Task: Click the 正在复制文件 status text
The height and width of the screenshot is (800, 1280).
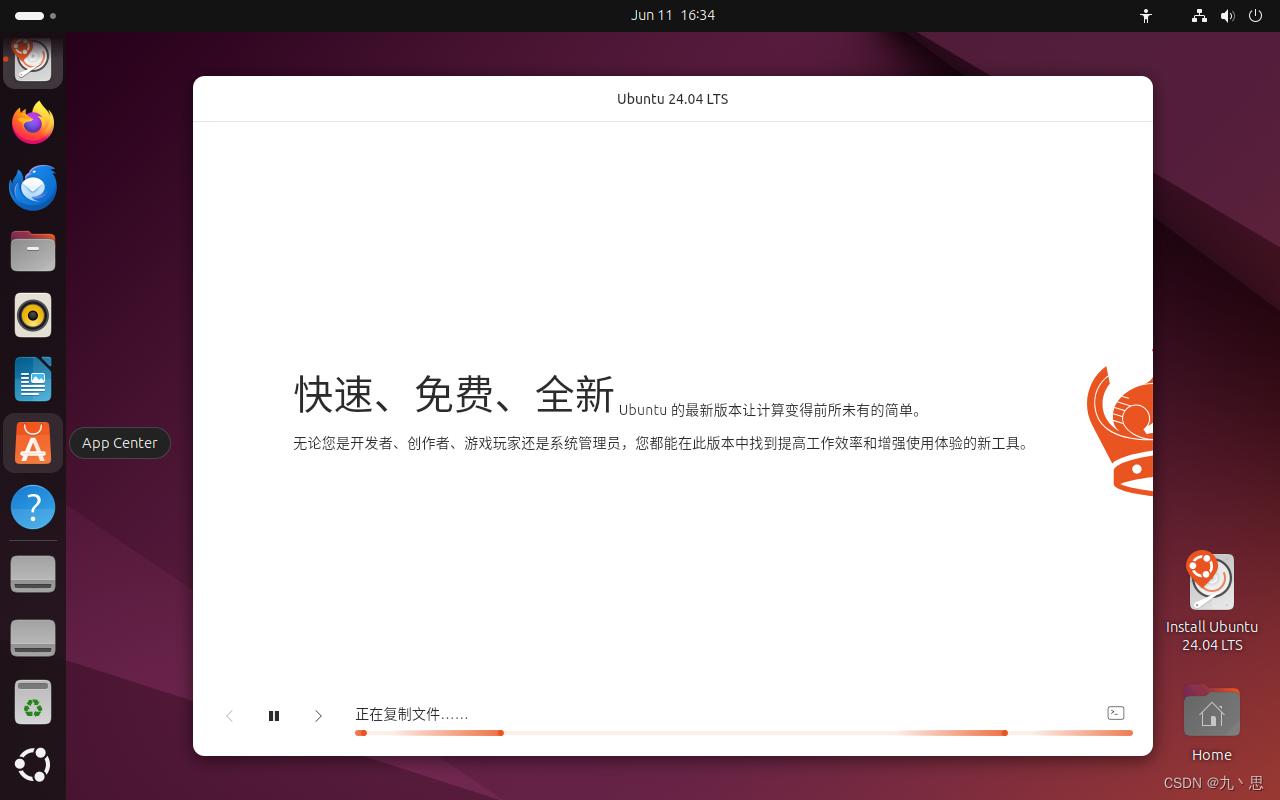Action: 412,714
